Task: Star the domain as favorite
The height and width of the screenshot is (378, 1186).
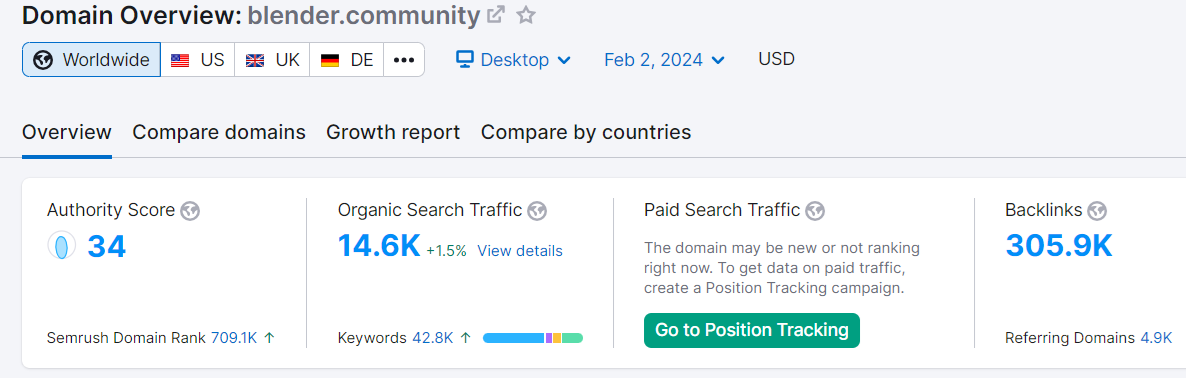Action: pyautogui.click(x=526, y=14)
